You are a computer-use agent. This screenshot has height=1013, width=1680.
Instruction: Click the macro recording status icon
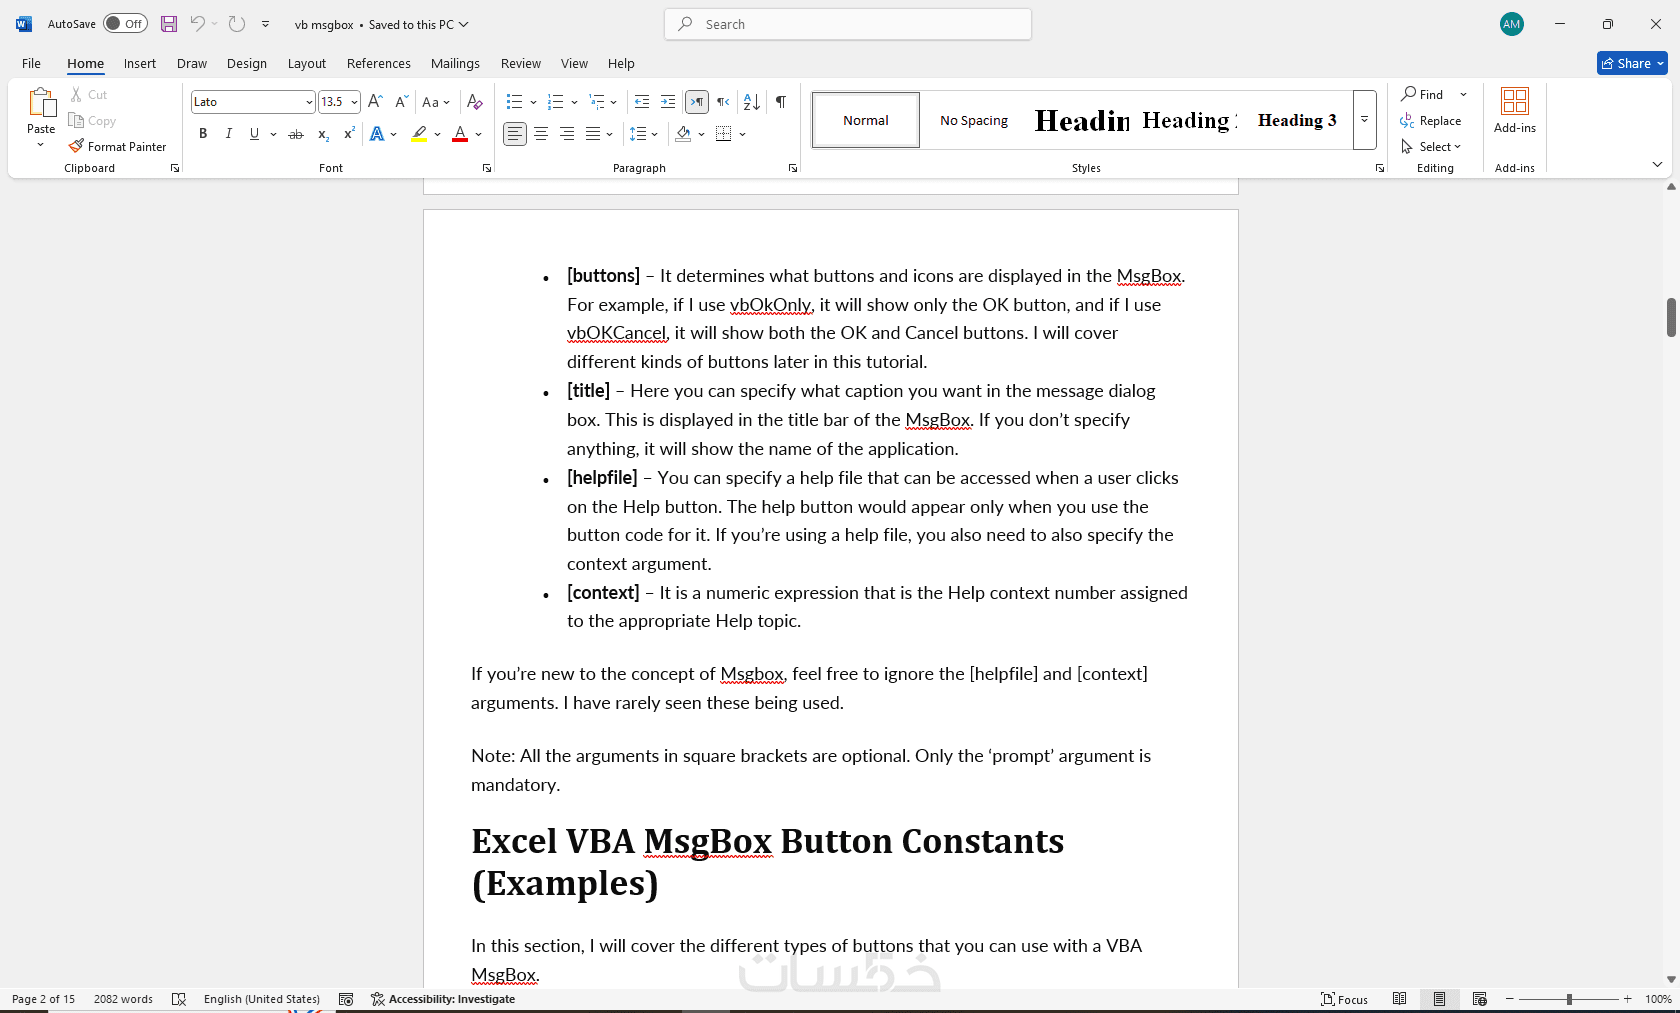click(346, 999)
